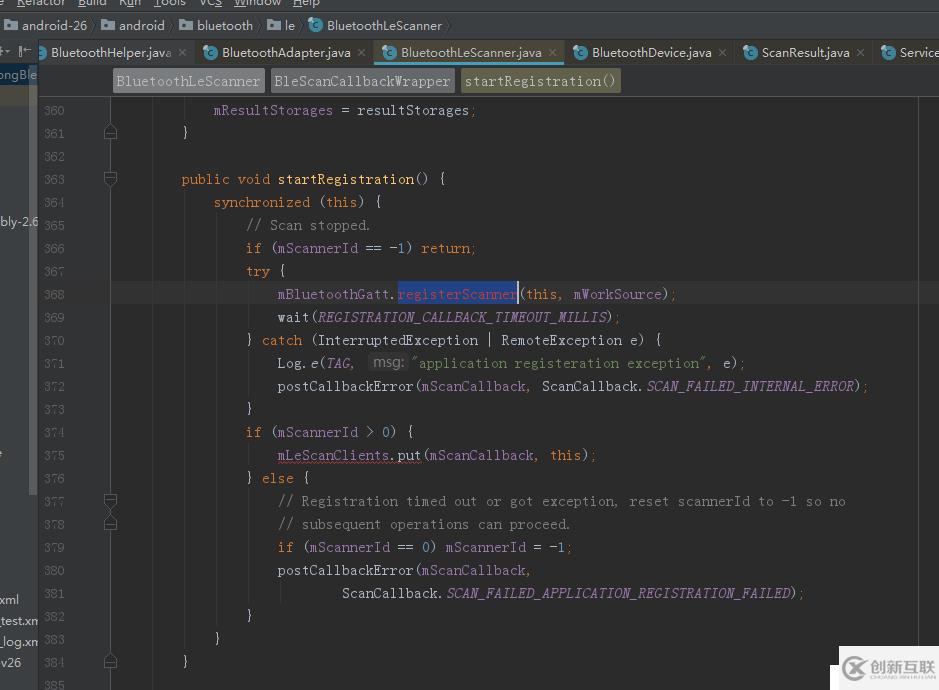Close the BluetoothHelper.java tab
Image resolution: width=939 pixels, height=690 pixels.
click(183, 53)
